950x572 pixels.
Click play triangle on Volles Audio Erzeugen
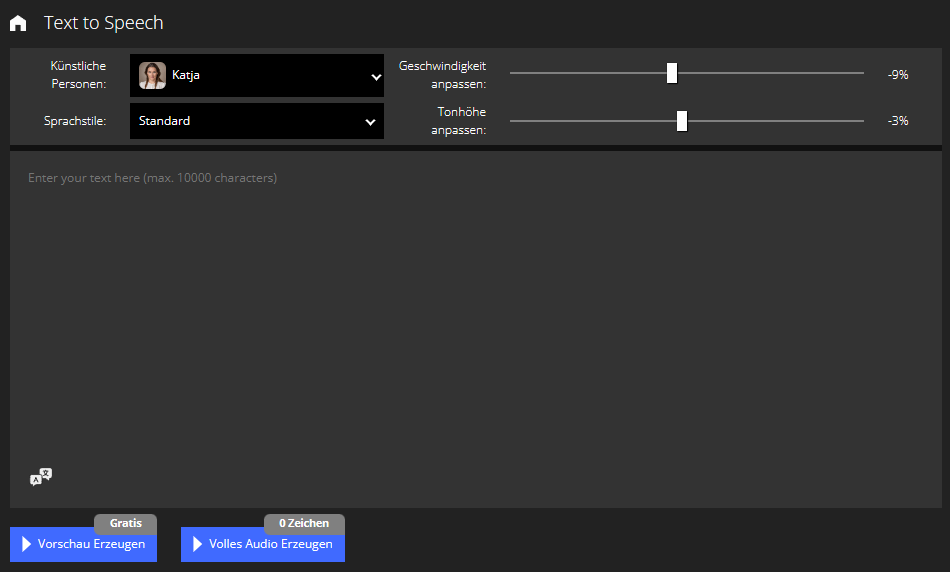pos(197,545)
